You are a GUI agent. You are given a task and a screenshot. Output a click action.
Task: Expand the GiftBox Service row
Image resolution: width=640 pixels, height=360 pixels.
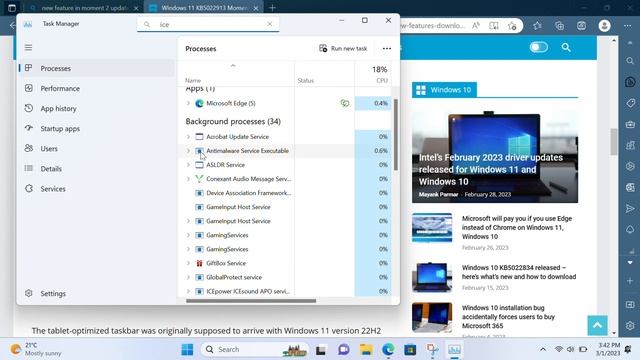click(x=188, y=263)
